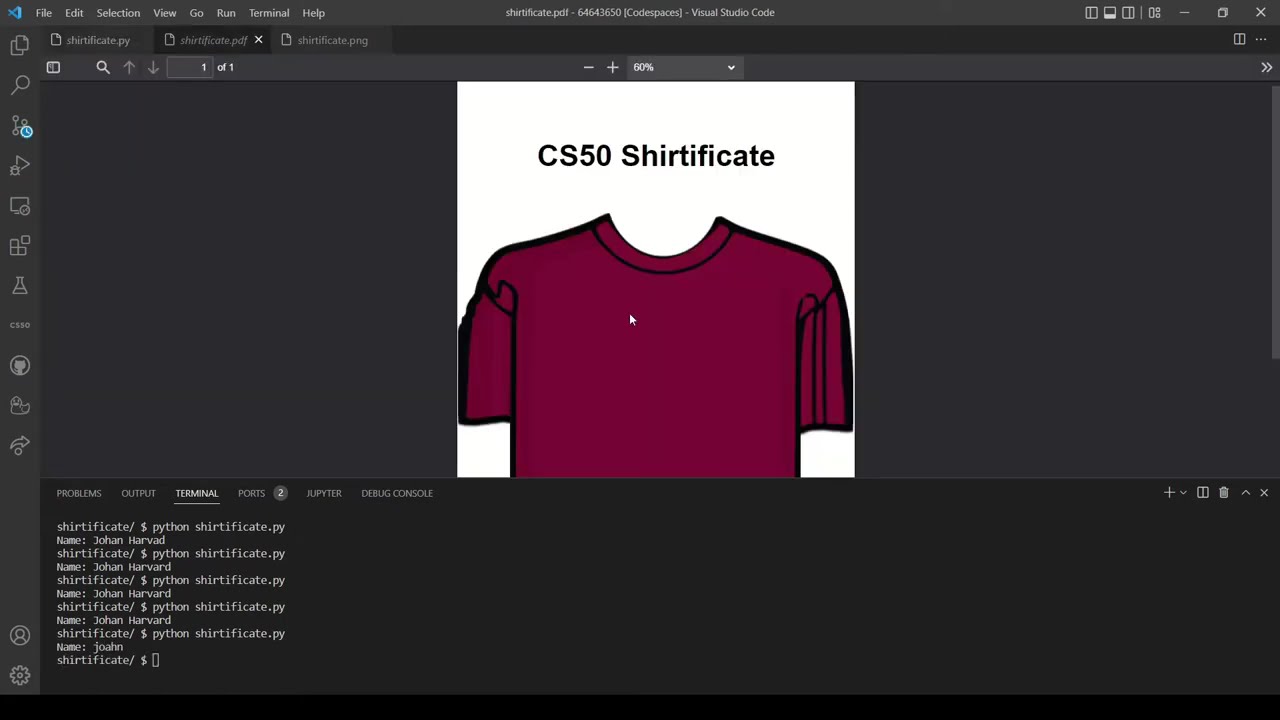Toggle the PDF viewer sidebar
Screen dimensions: 1280x720
coord(53,67)
